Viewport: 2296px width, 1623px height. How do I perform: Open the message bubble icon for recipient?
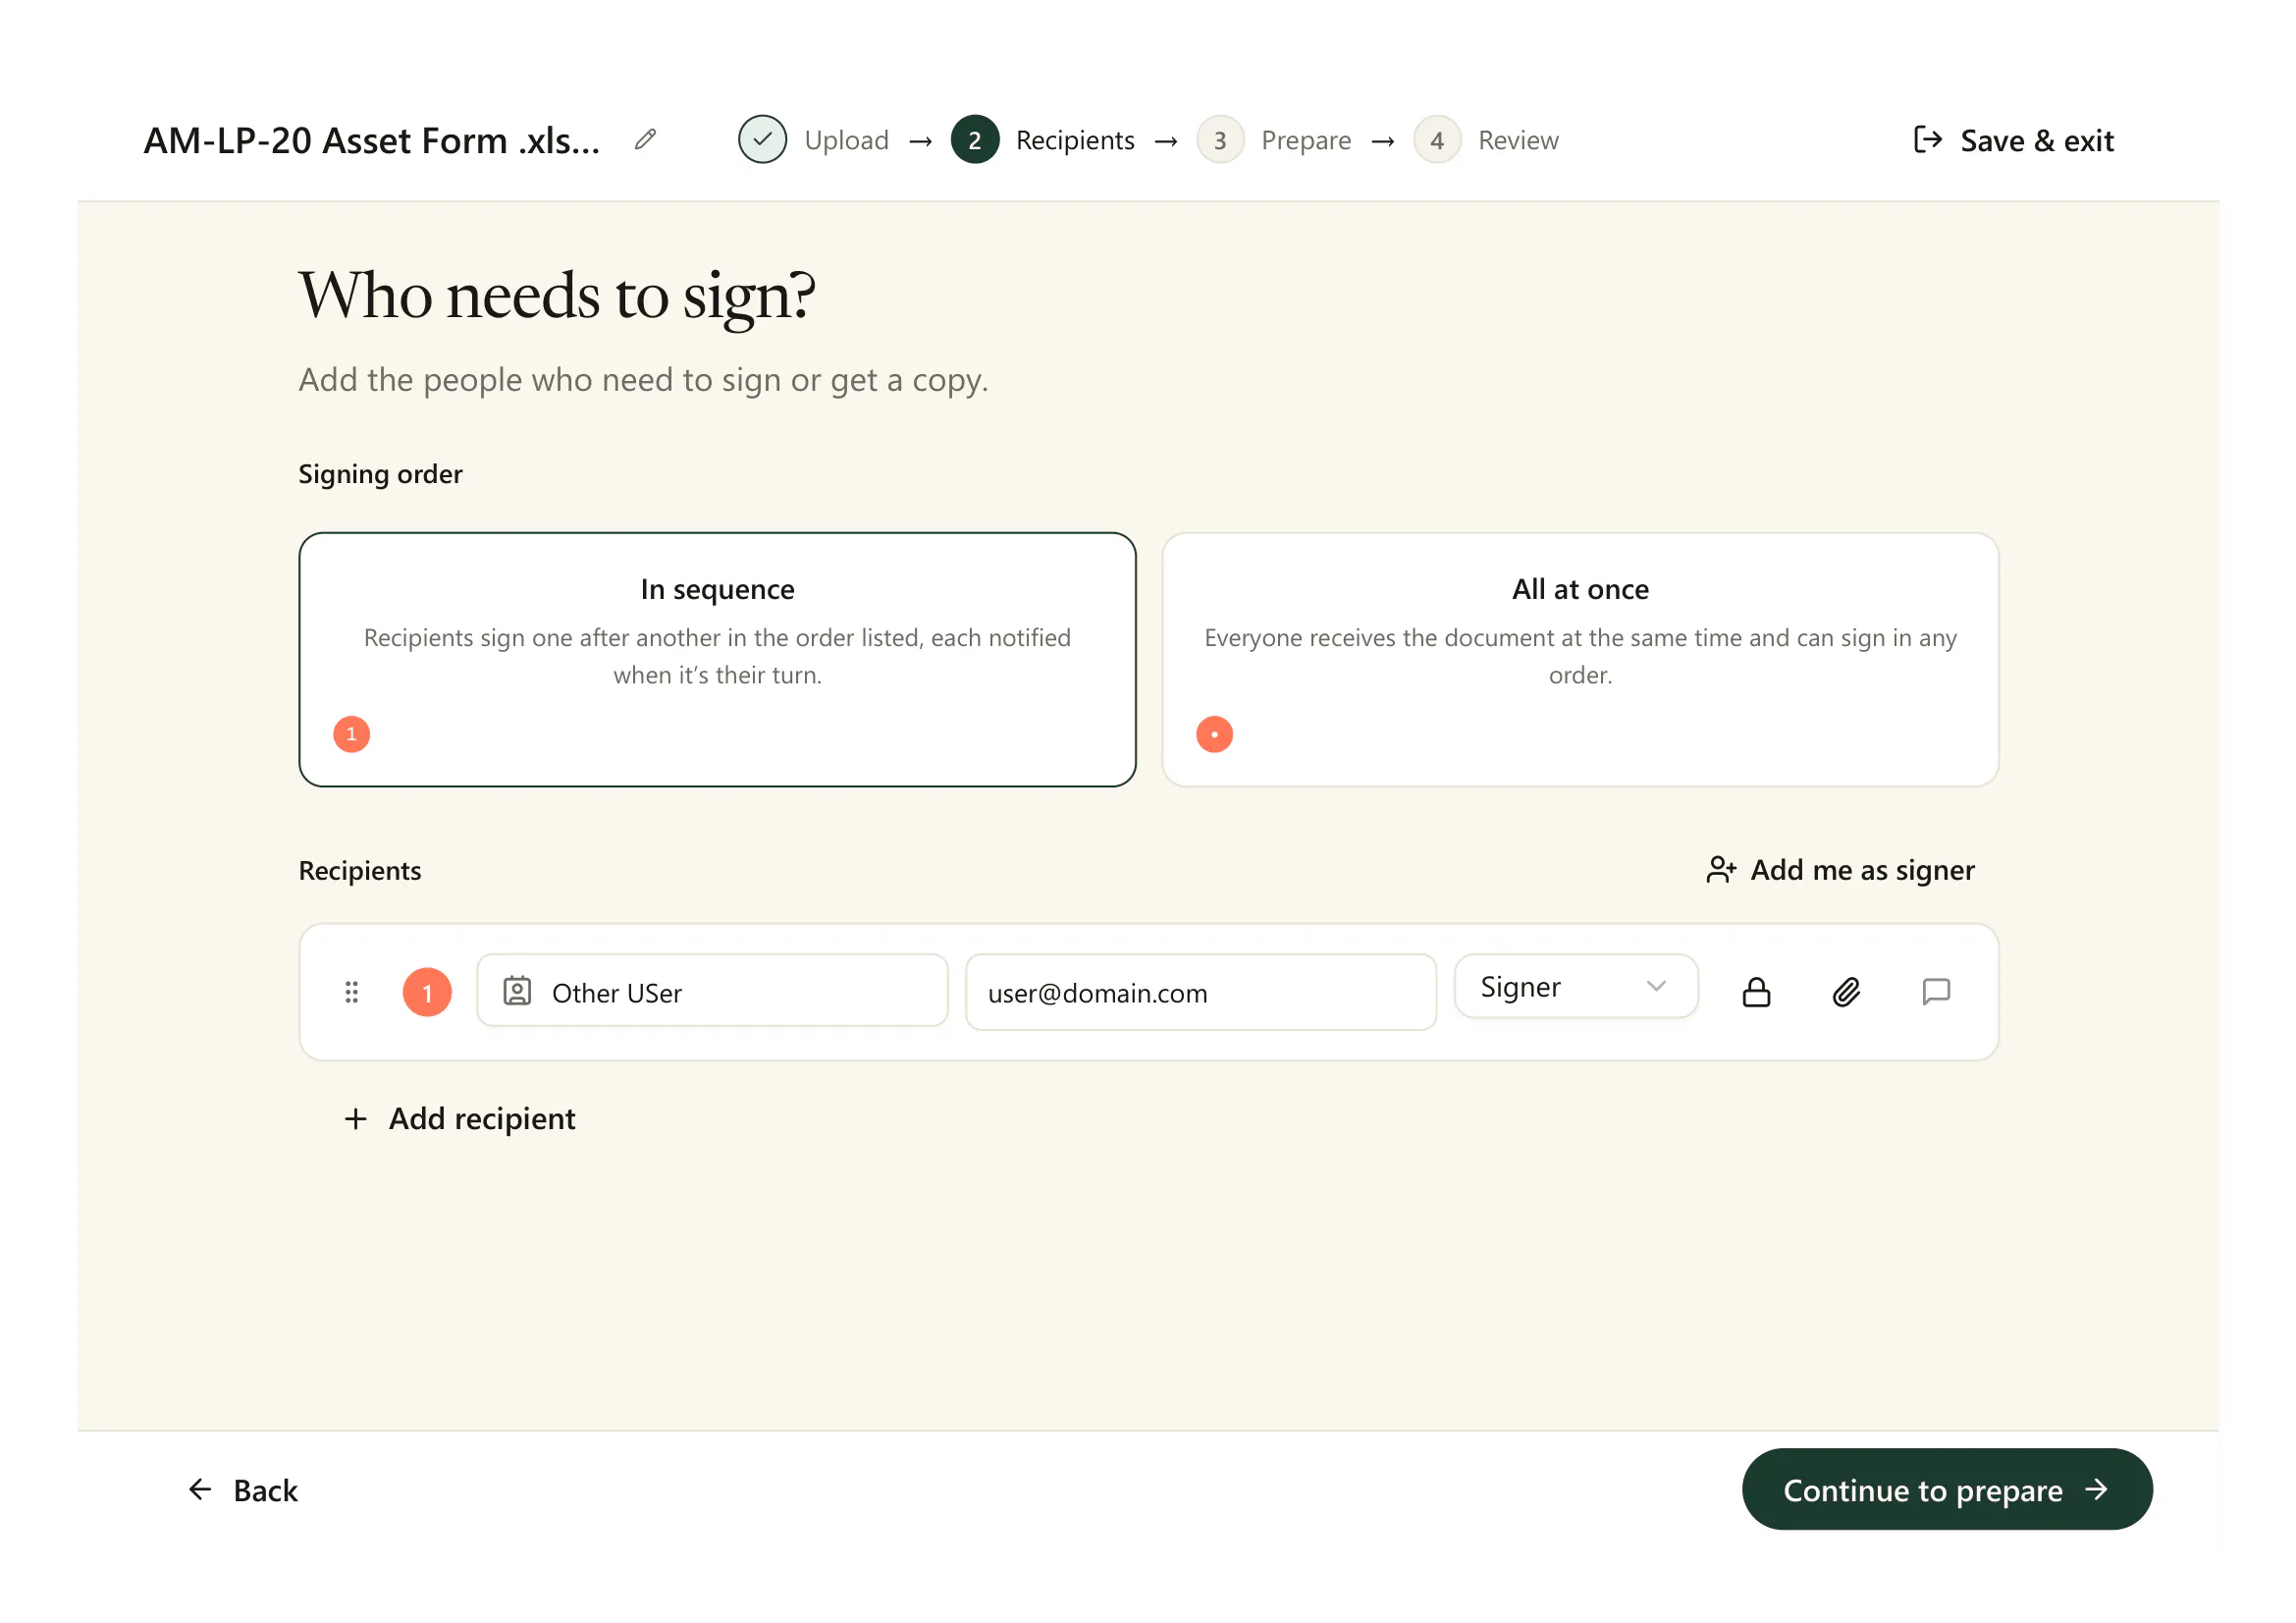click(x=1936, y=992)
